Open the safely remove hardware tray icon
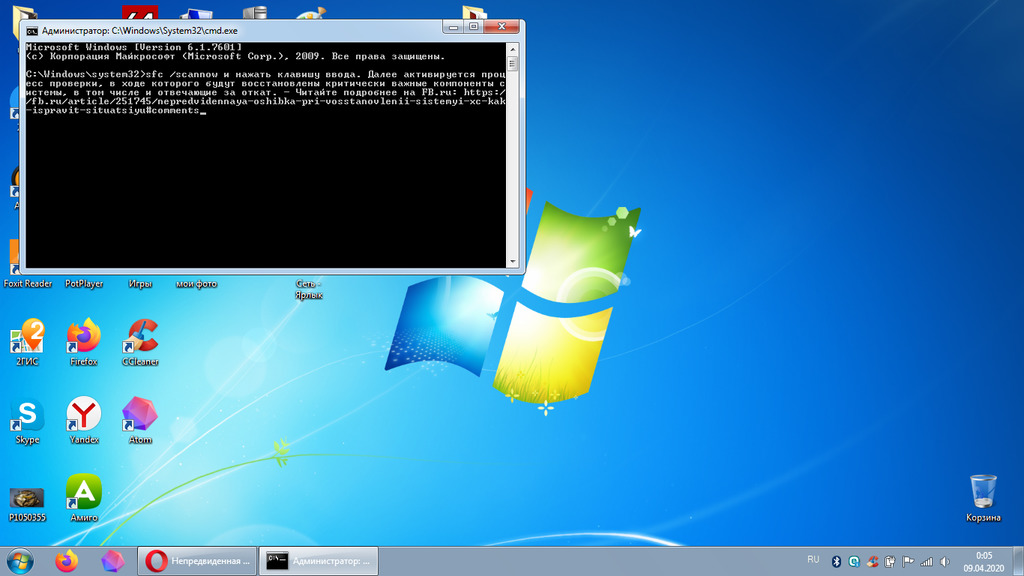1024x576 pixels. coord(889,562)
